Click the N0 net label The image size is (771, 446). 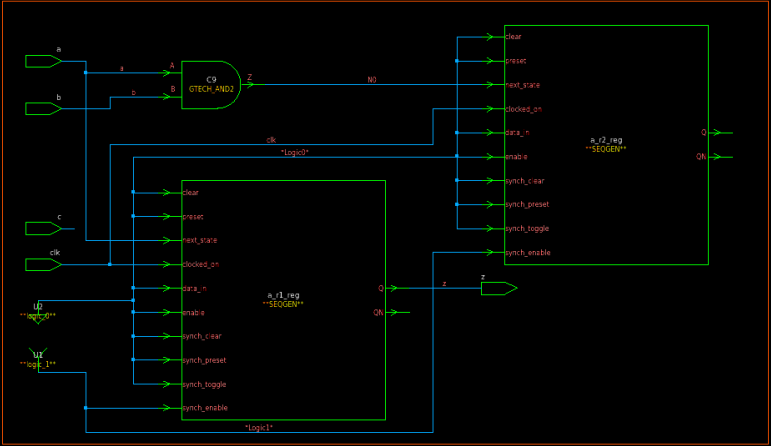[x=372, y=80]
